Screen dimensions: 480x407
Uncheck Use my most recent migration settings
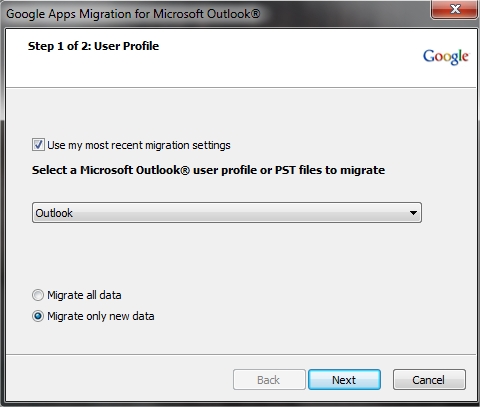(38, 145)
